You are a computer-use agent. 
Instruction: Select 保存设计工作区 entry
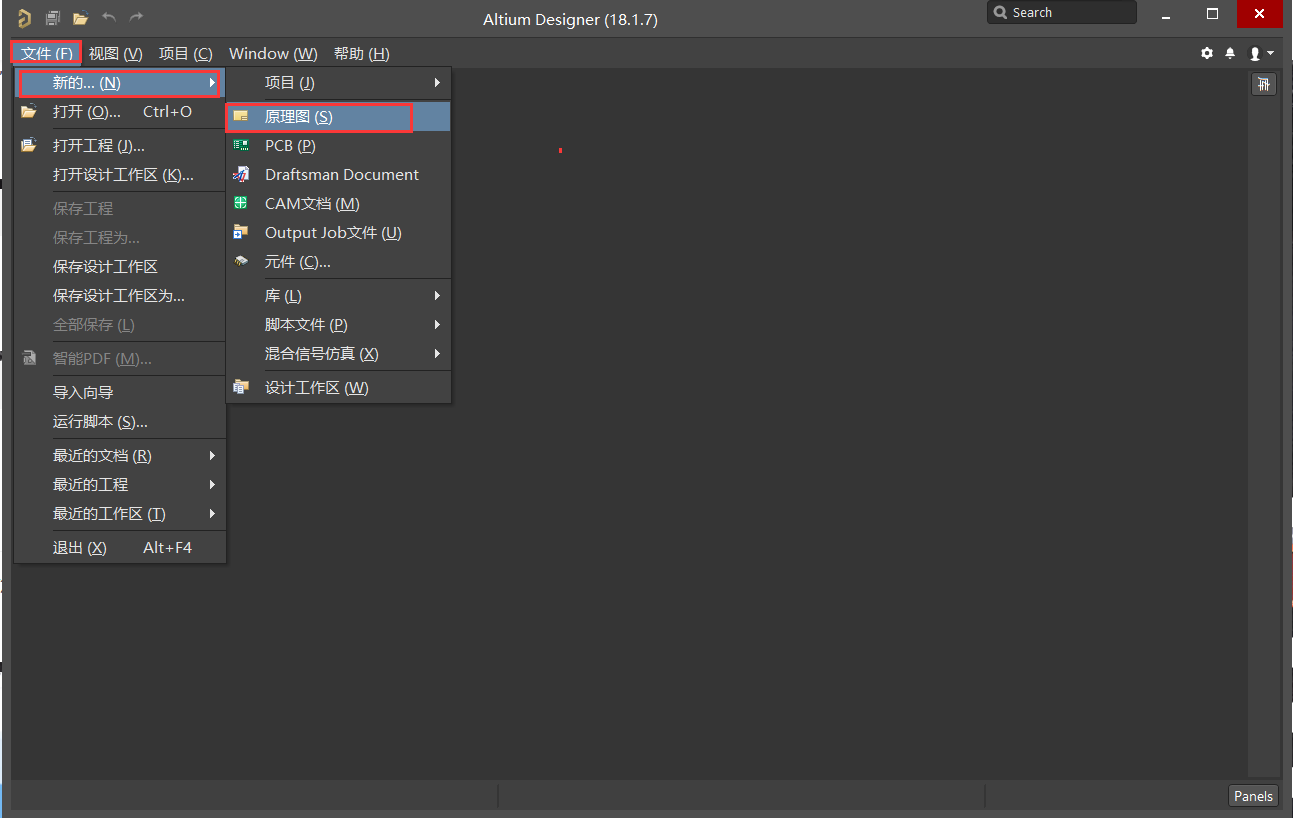[120, 267]
